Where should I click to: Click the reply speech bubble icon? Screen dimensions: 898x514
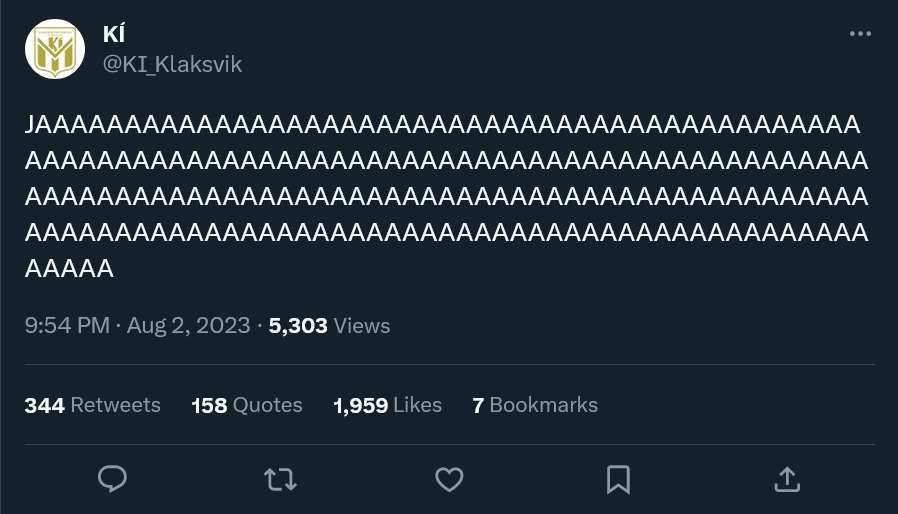point(112,479)
